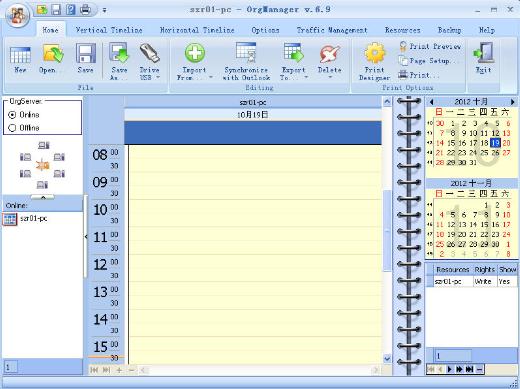This screenshot has width=520, height=389.
Task: Click Rights column header
Action: 485,269
